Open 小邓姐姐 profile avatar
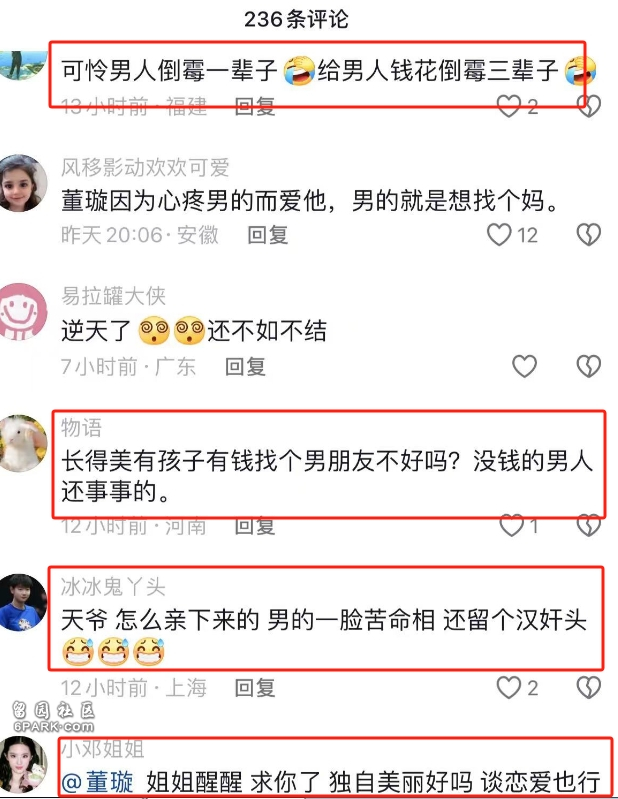This screenshot has width=618, height=799. point(22,764)
